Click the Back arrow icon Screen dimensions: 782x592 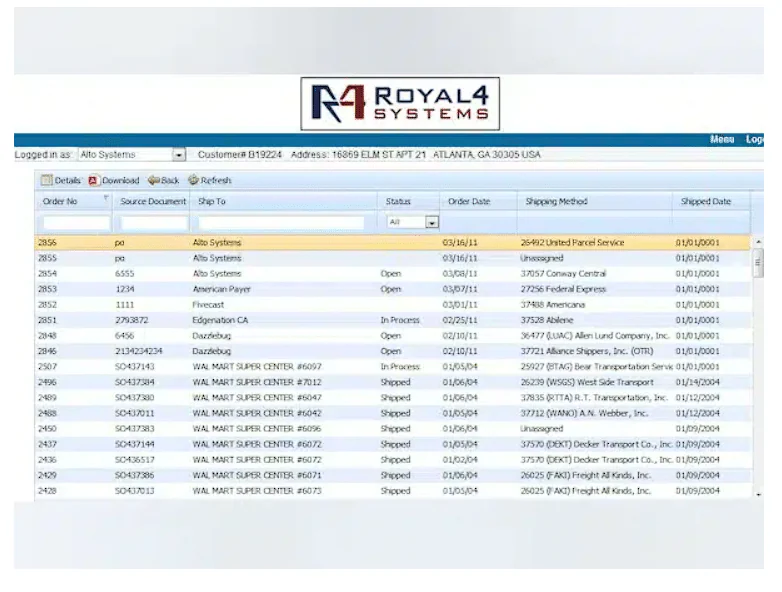click(x=154, y=180)
